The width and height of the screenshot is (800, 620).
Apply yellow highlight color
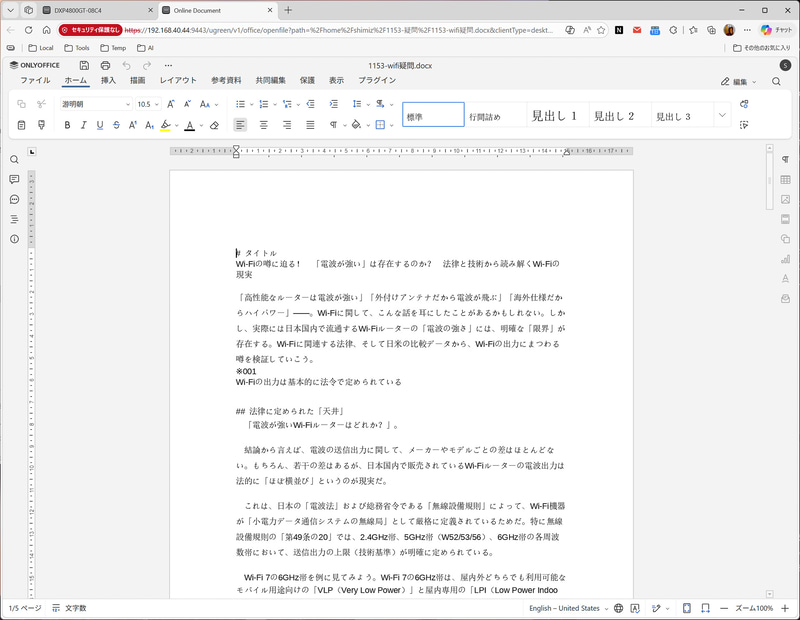165,125
